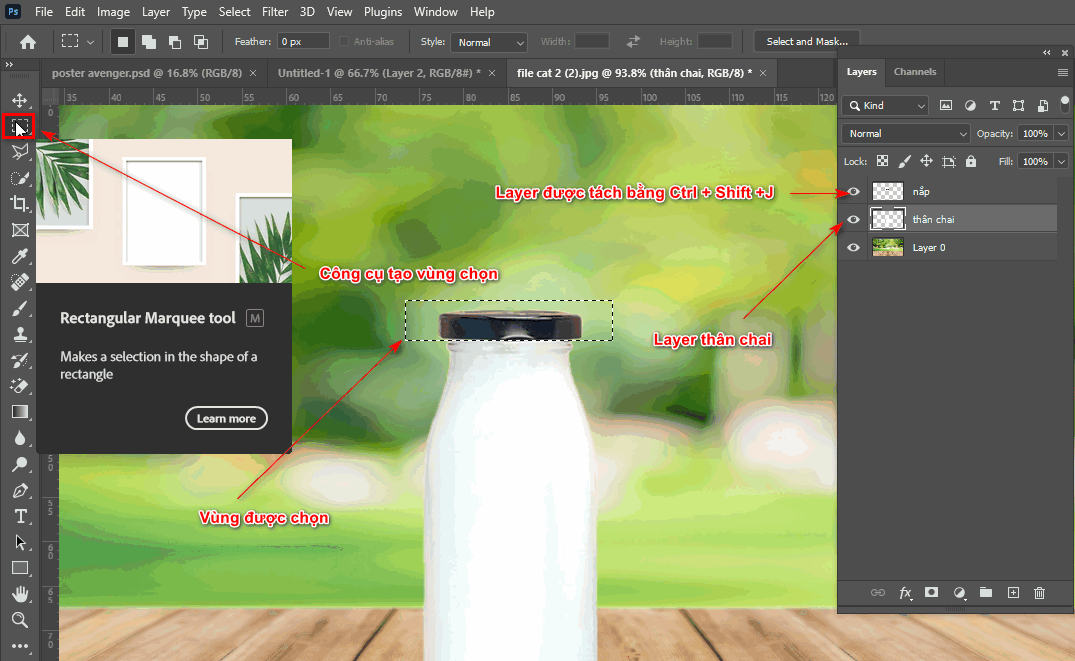Click the Delete layer trash icon
The height and width of the screenshot is (661, 1075).
[1039, 593]
